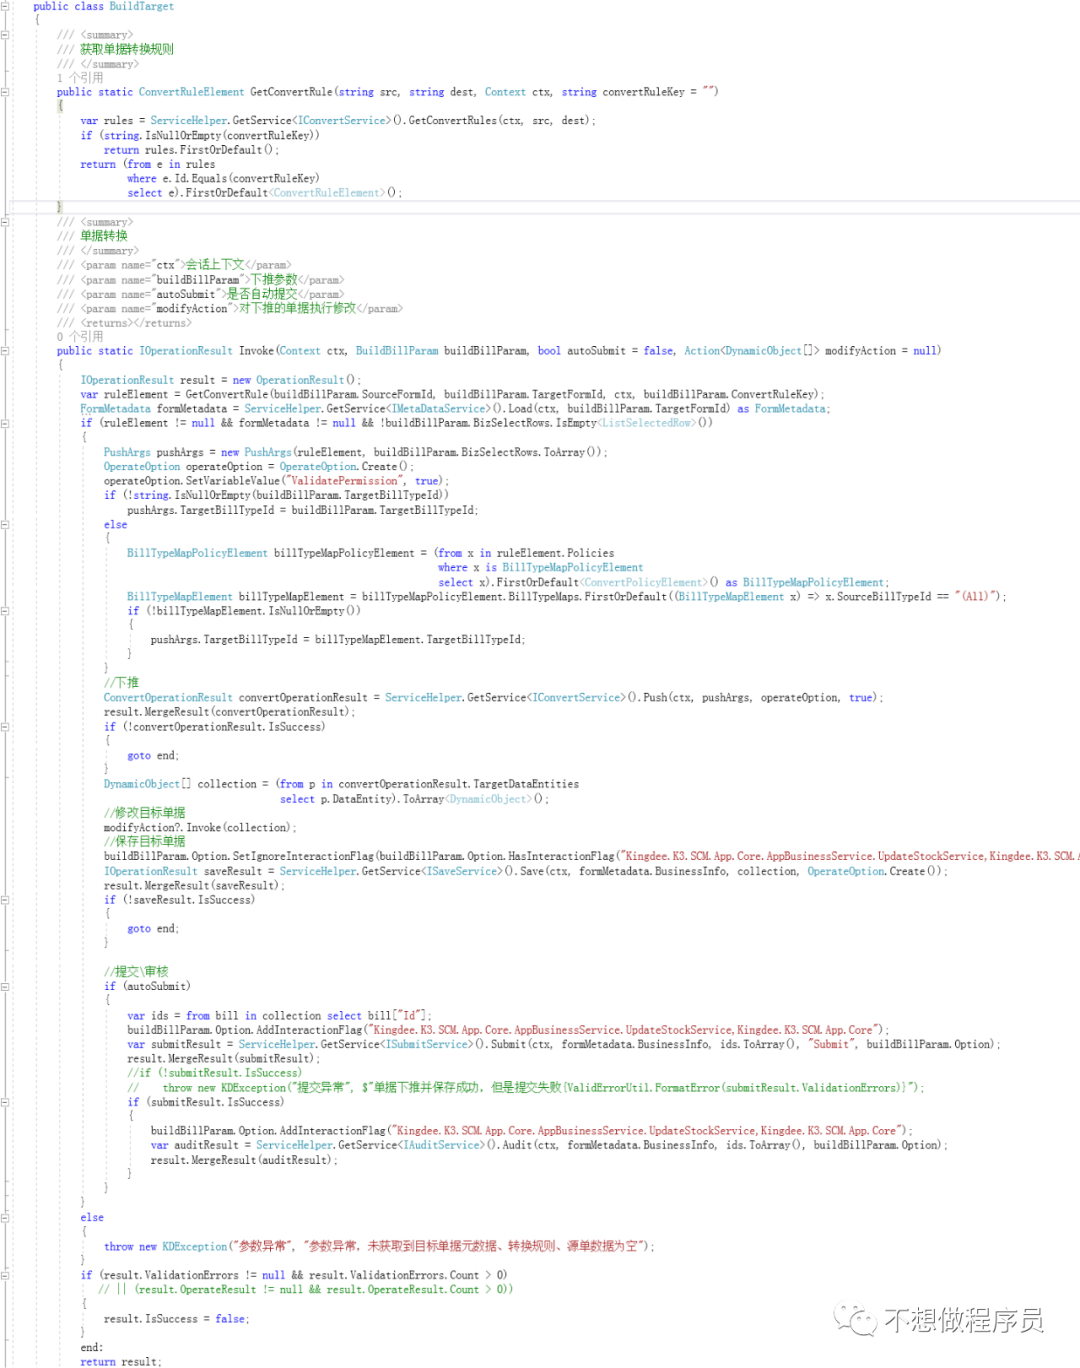Collapse the if (autoSubmit) block
The width and height of the screenshot is (1080, 1368).
tap(5, 986)
